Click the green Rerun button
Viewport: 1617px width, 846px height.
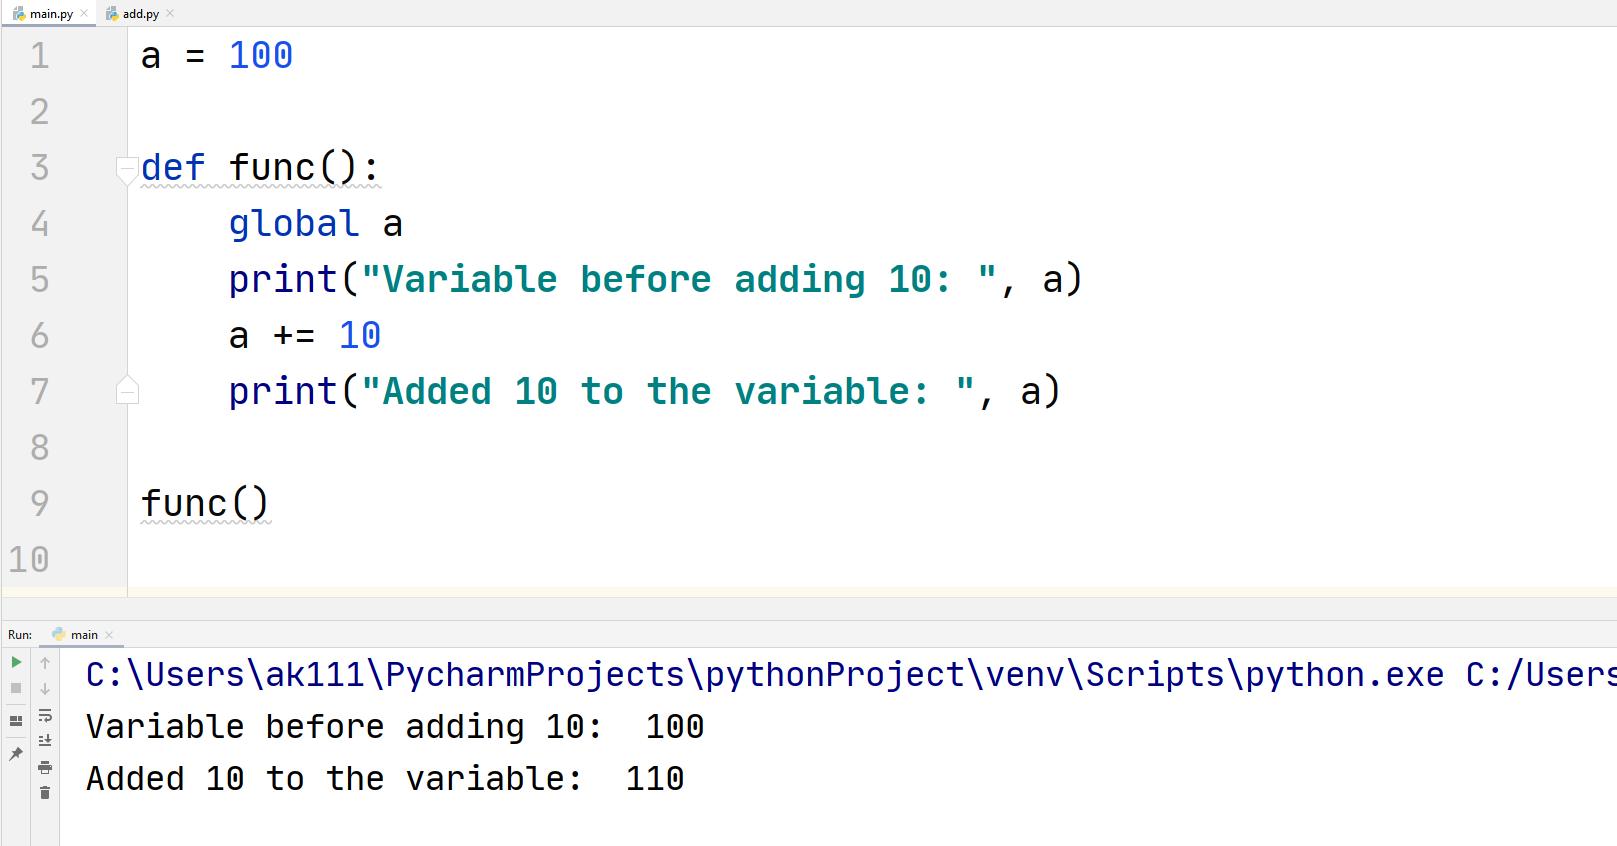(x=16, y=662)
